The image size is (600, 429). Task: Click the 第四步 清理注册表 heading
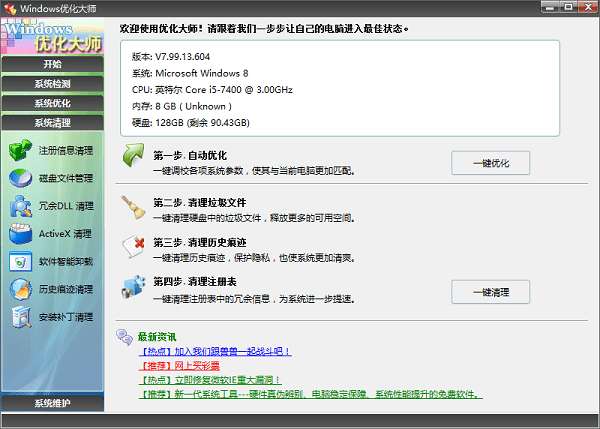195,282
